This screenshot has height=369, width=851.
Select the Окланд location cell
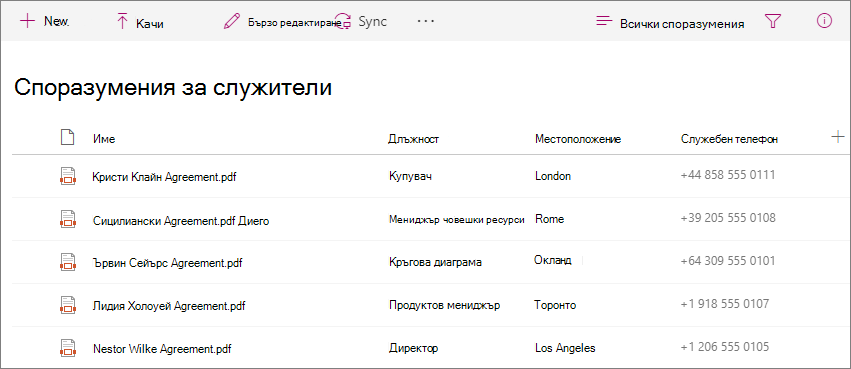tap(552, 260)
